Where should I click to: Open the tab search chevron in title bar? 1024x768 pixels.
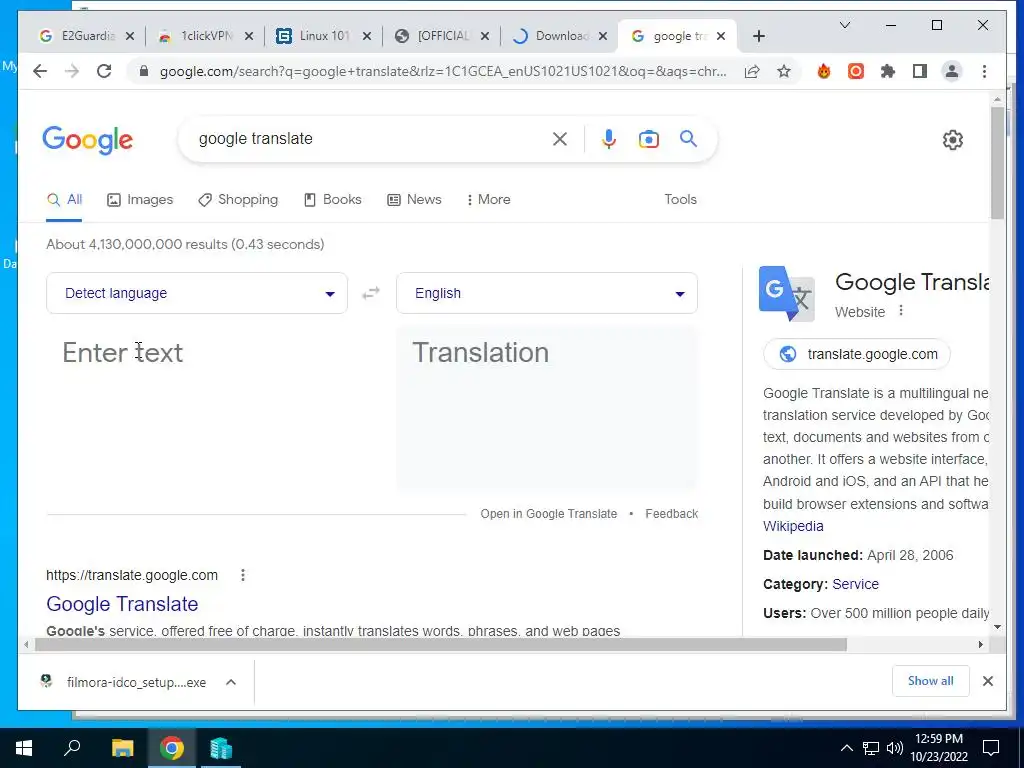pos(844,25)
